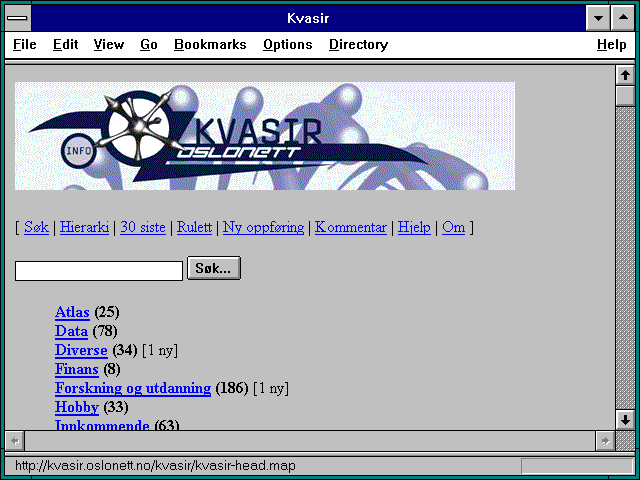The image size is (640, 480).
Task: Open the 30 siste link
Action: [x=143, y=227]
